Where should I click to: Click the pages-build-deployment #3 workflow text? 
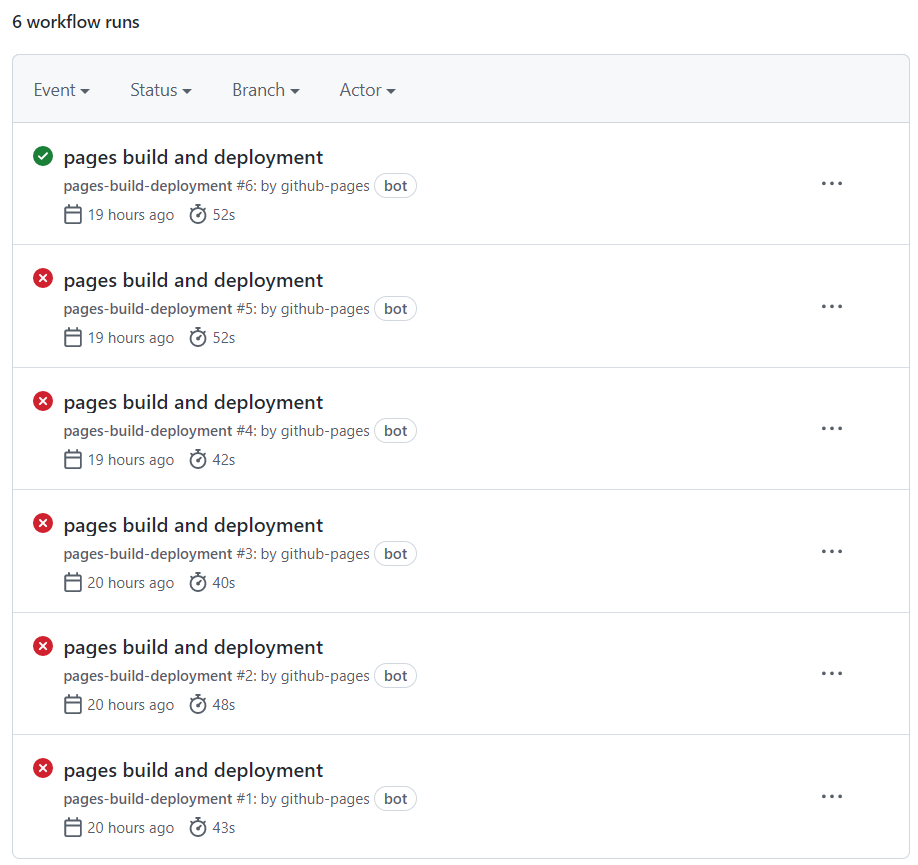160,554
